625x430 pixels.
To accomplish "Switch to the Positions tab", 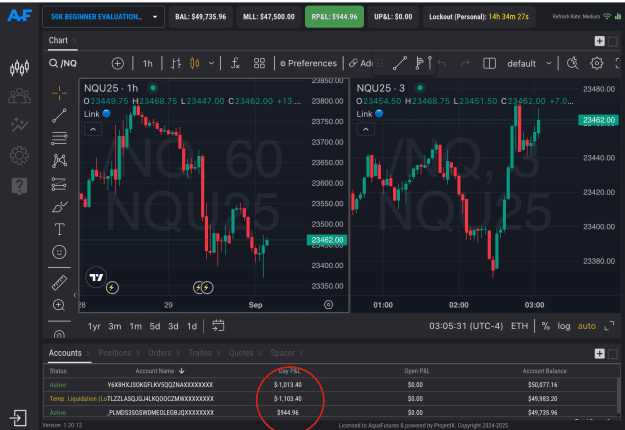I will coord(115,353).
